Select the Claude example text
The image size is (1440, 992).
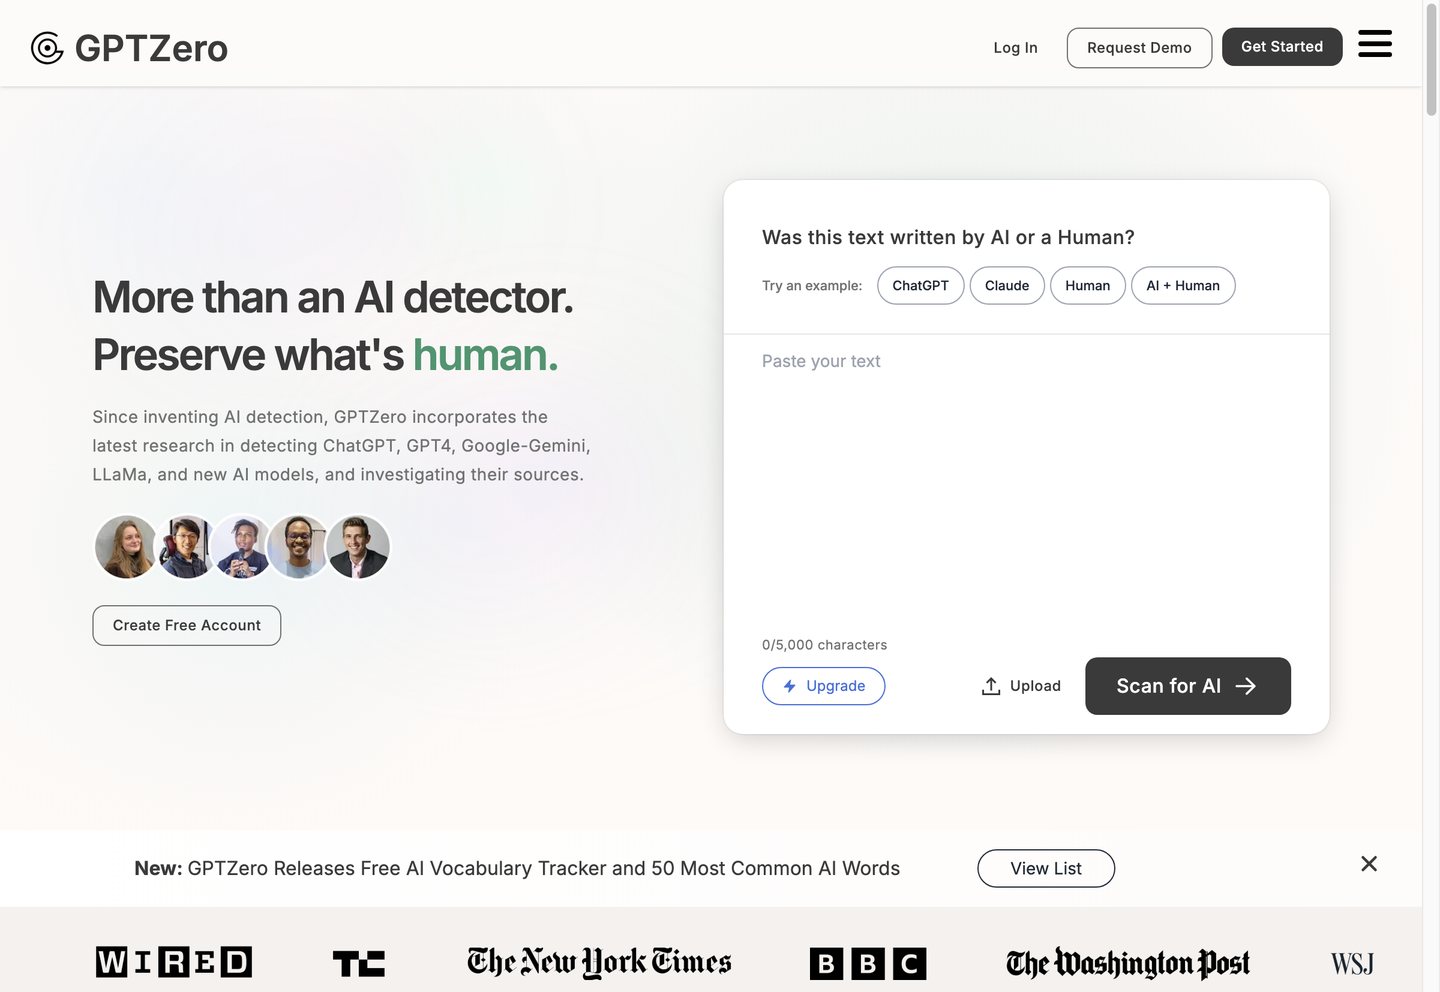click(x=1006, y=286)
